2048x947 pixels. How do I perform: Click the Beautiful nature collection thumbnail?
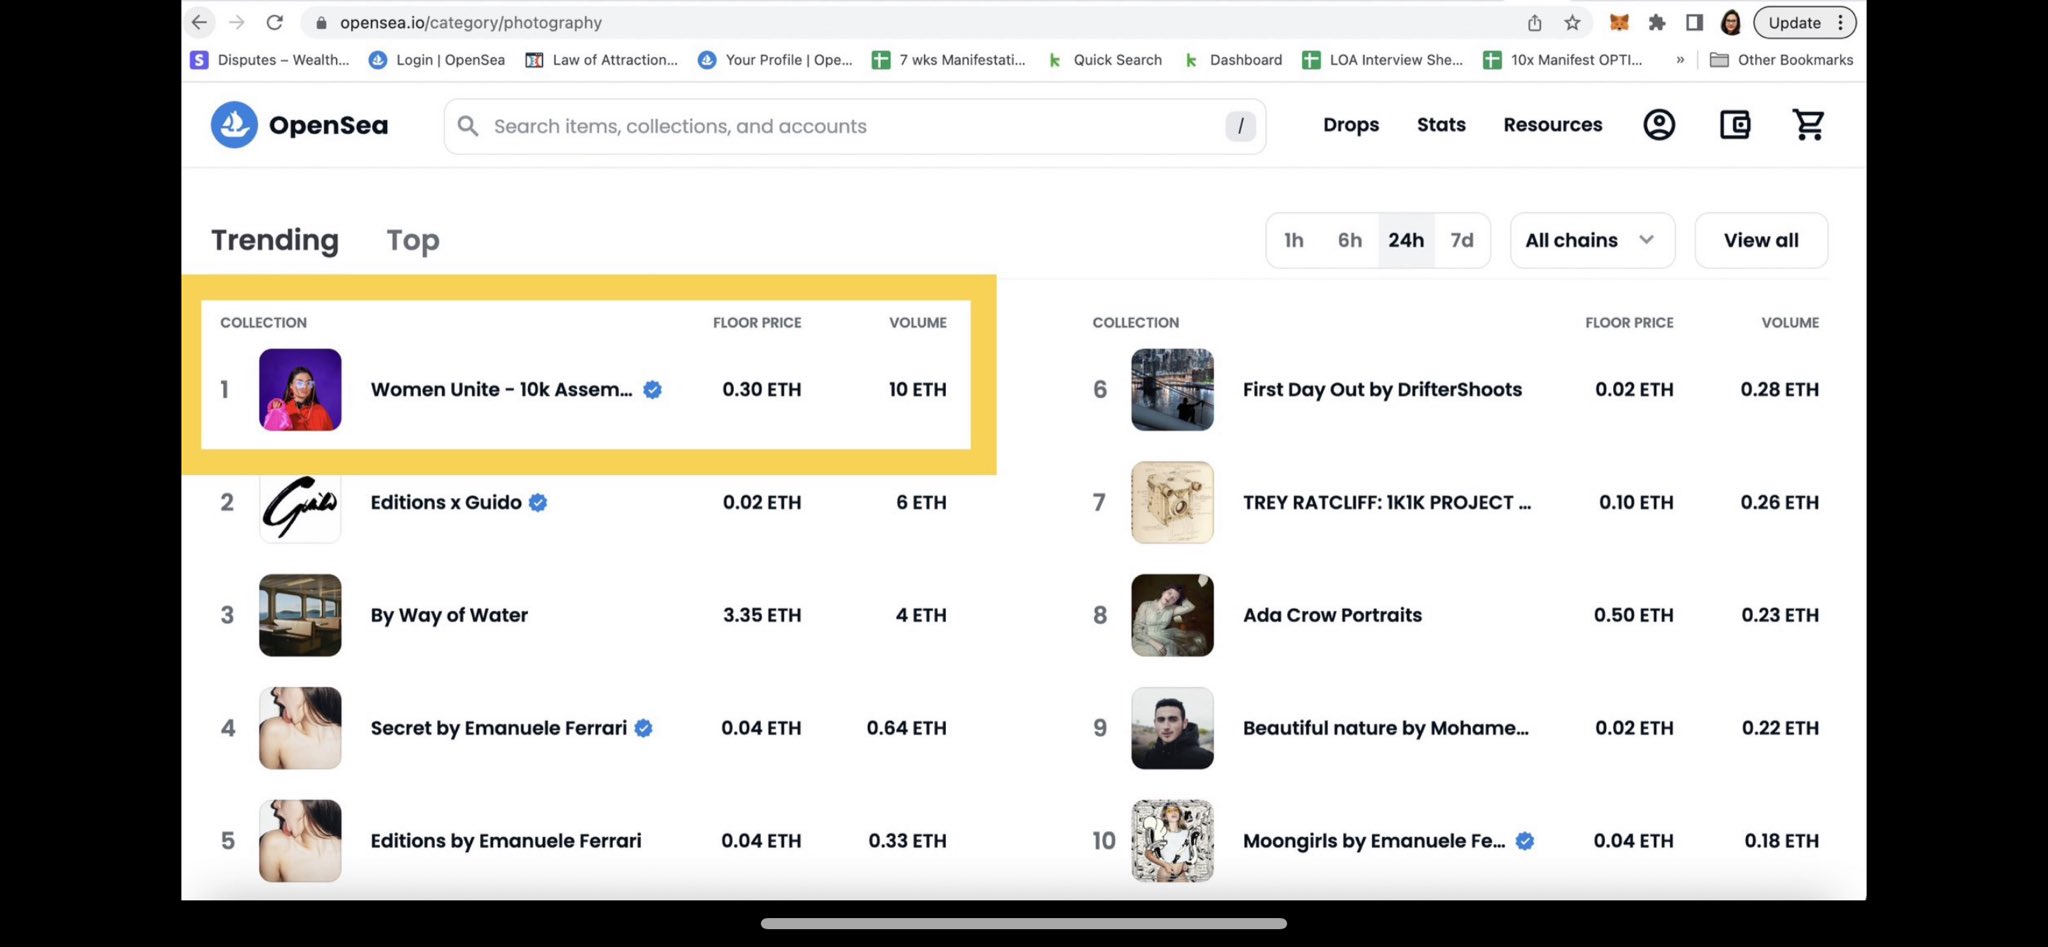pos(1172,728)
